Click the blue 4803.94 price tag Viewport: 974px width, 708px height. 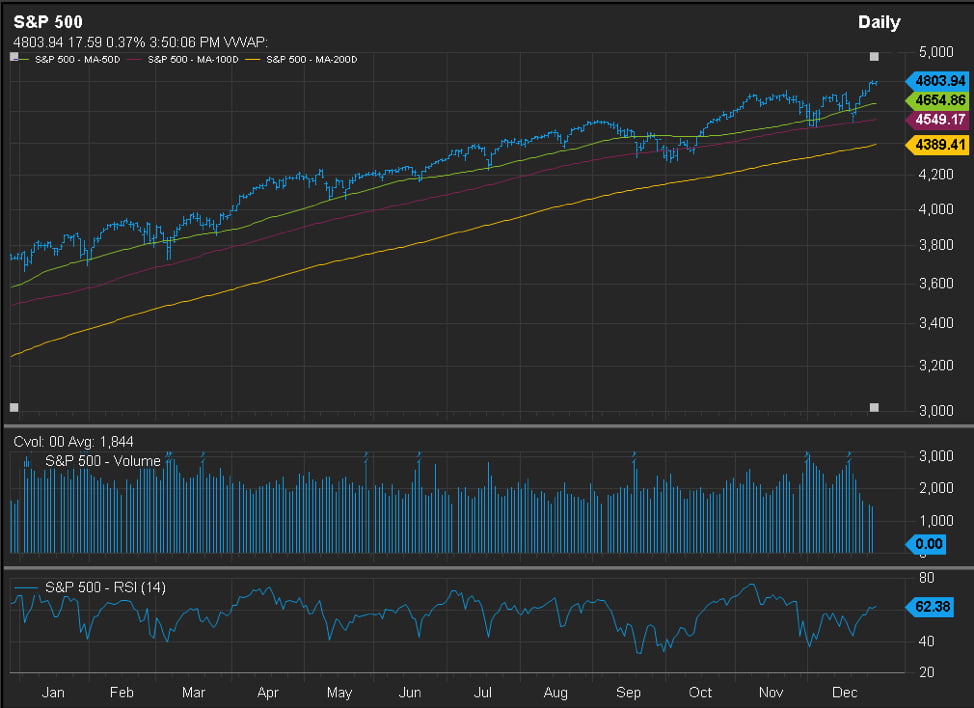(x=937, y=81)
